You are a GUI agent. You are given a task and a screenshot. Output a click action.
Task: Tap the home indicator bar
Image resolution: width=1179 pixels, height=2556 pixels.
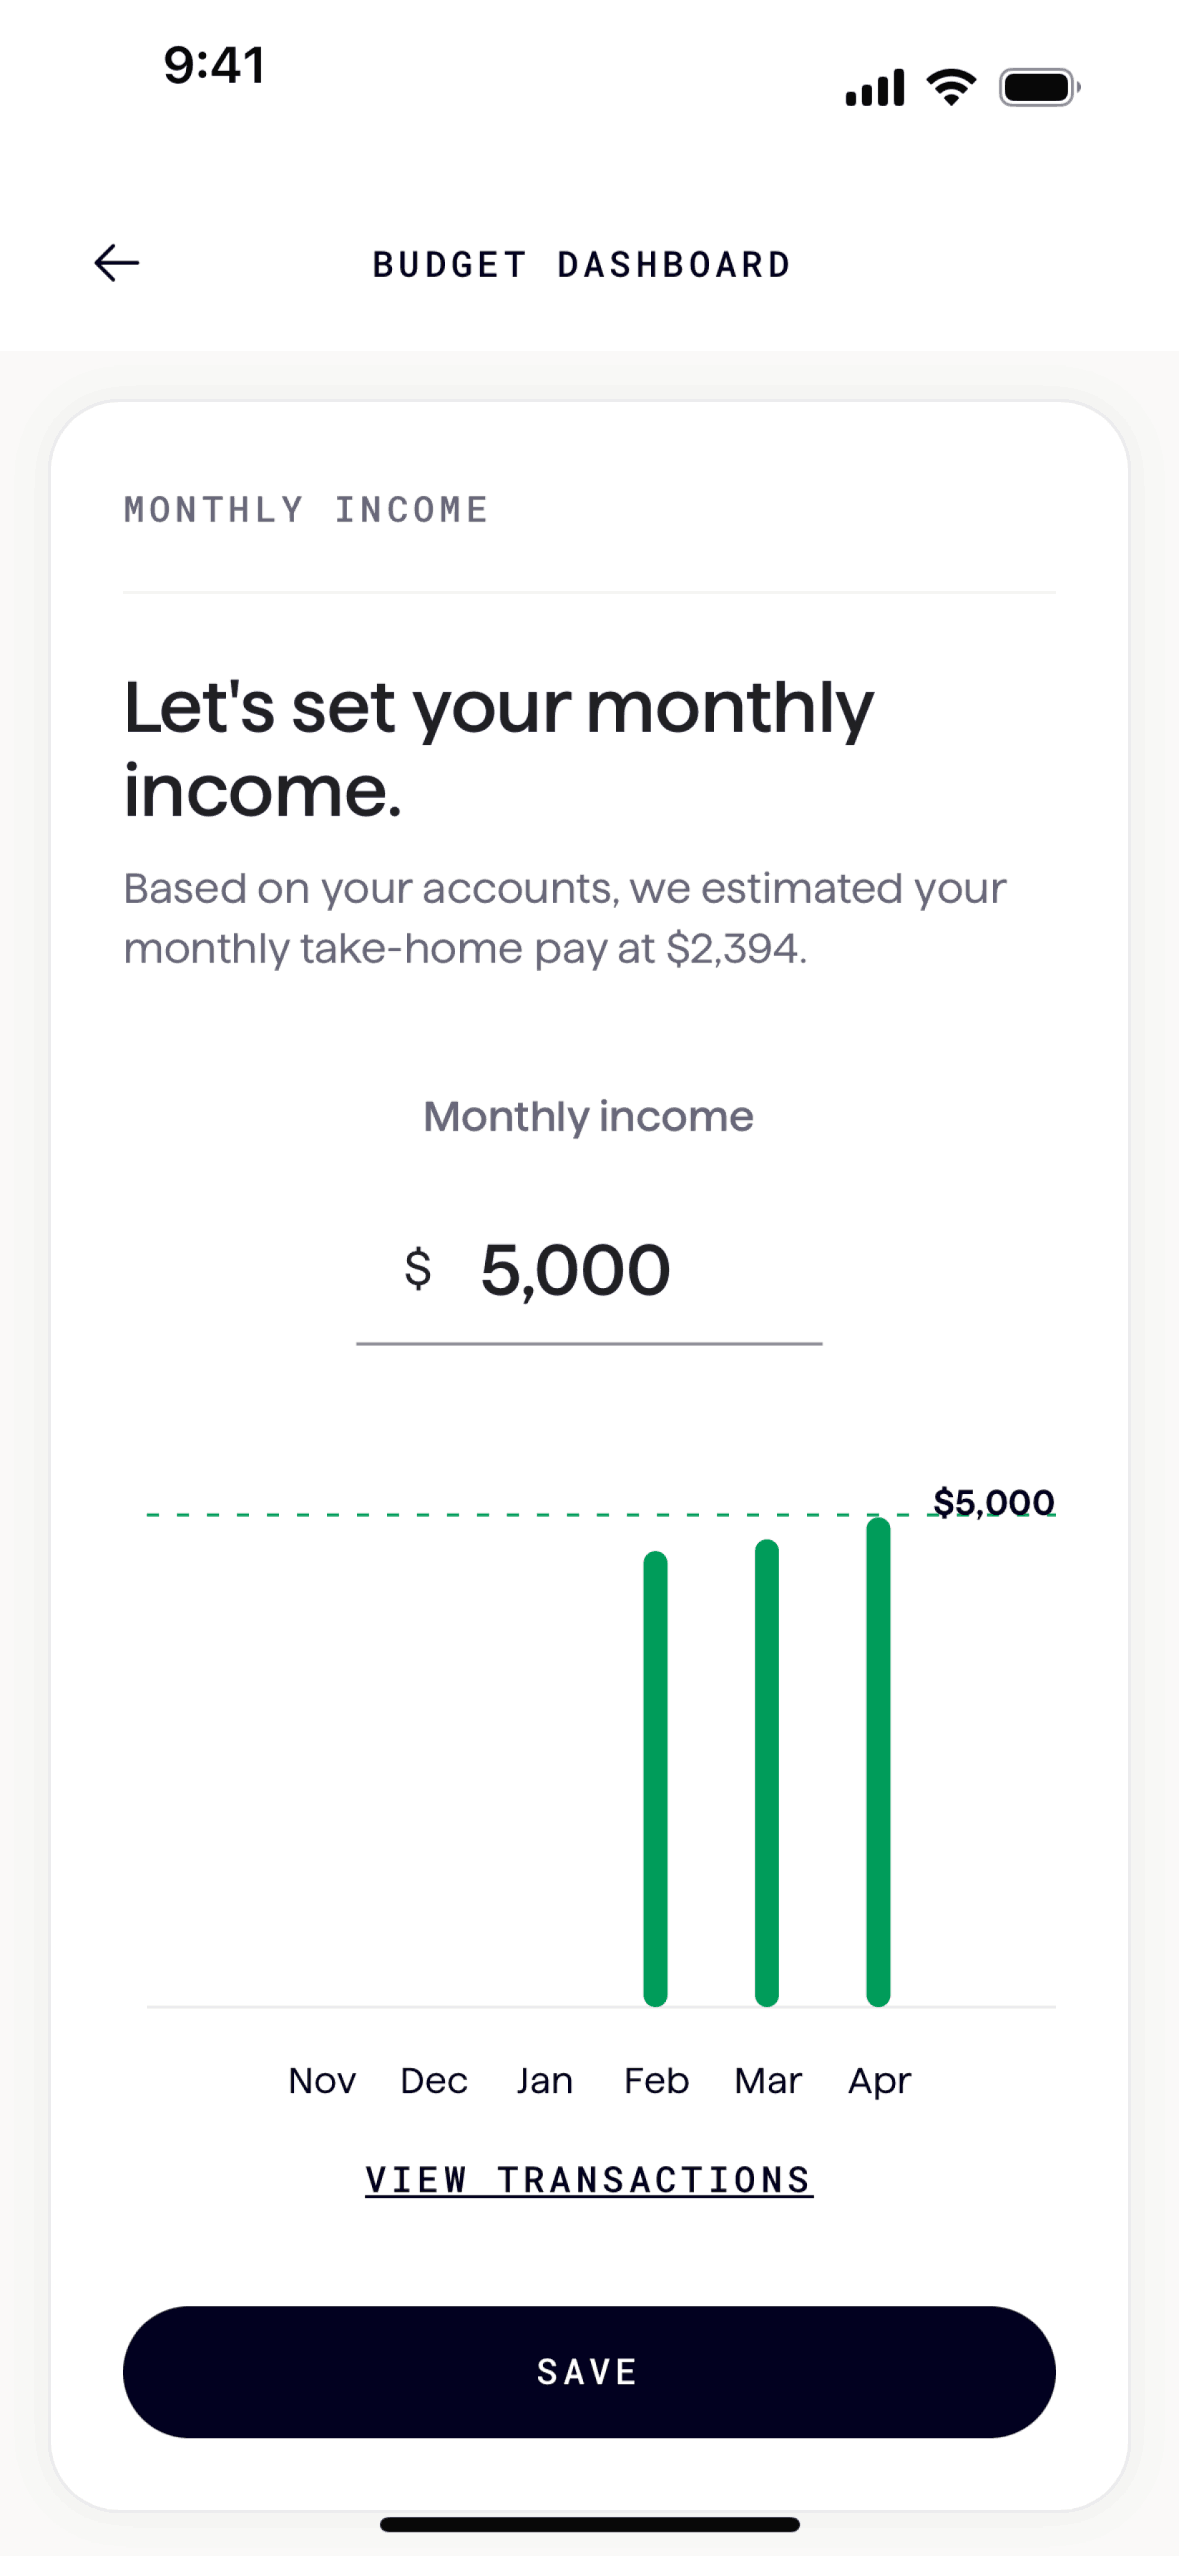pos(589,2524)
